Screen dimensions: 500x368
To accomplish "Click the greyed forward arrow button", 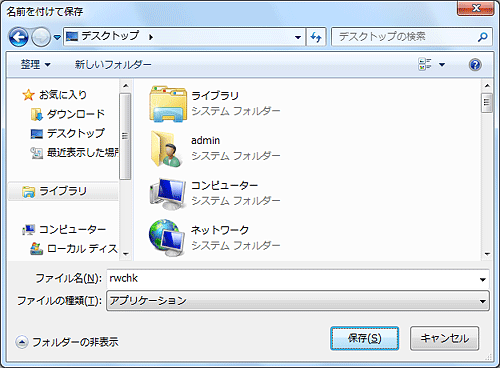I will point(41,37).
